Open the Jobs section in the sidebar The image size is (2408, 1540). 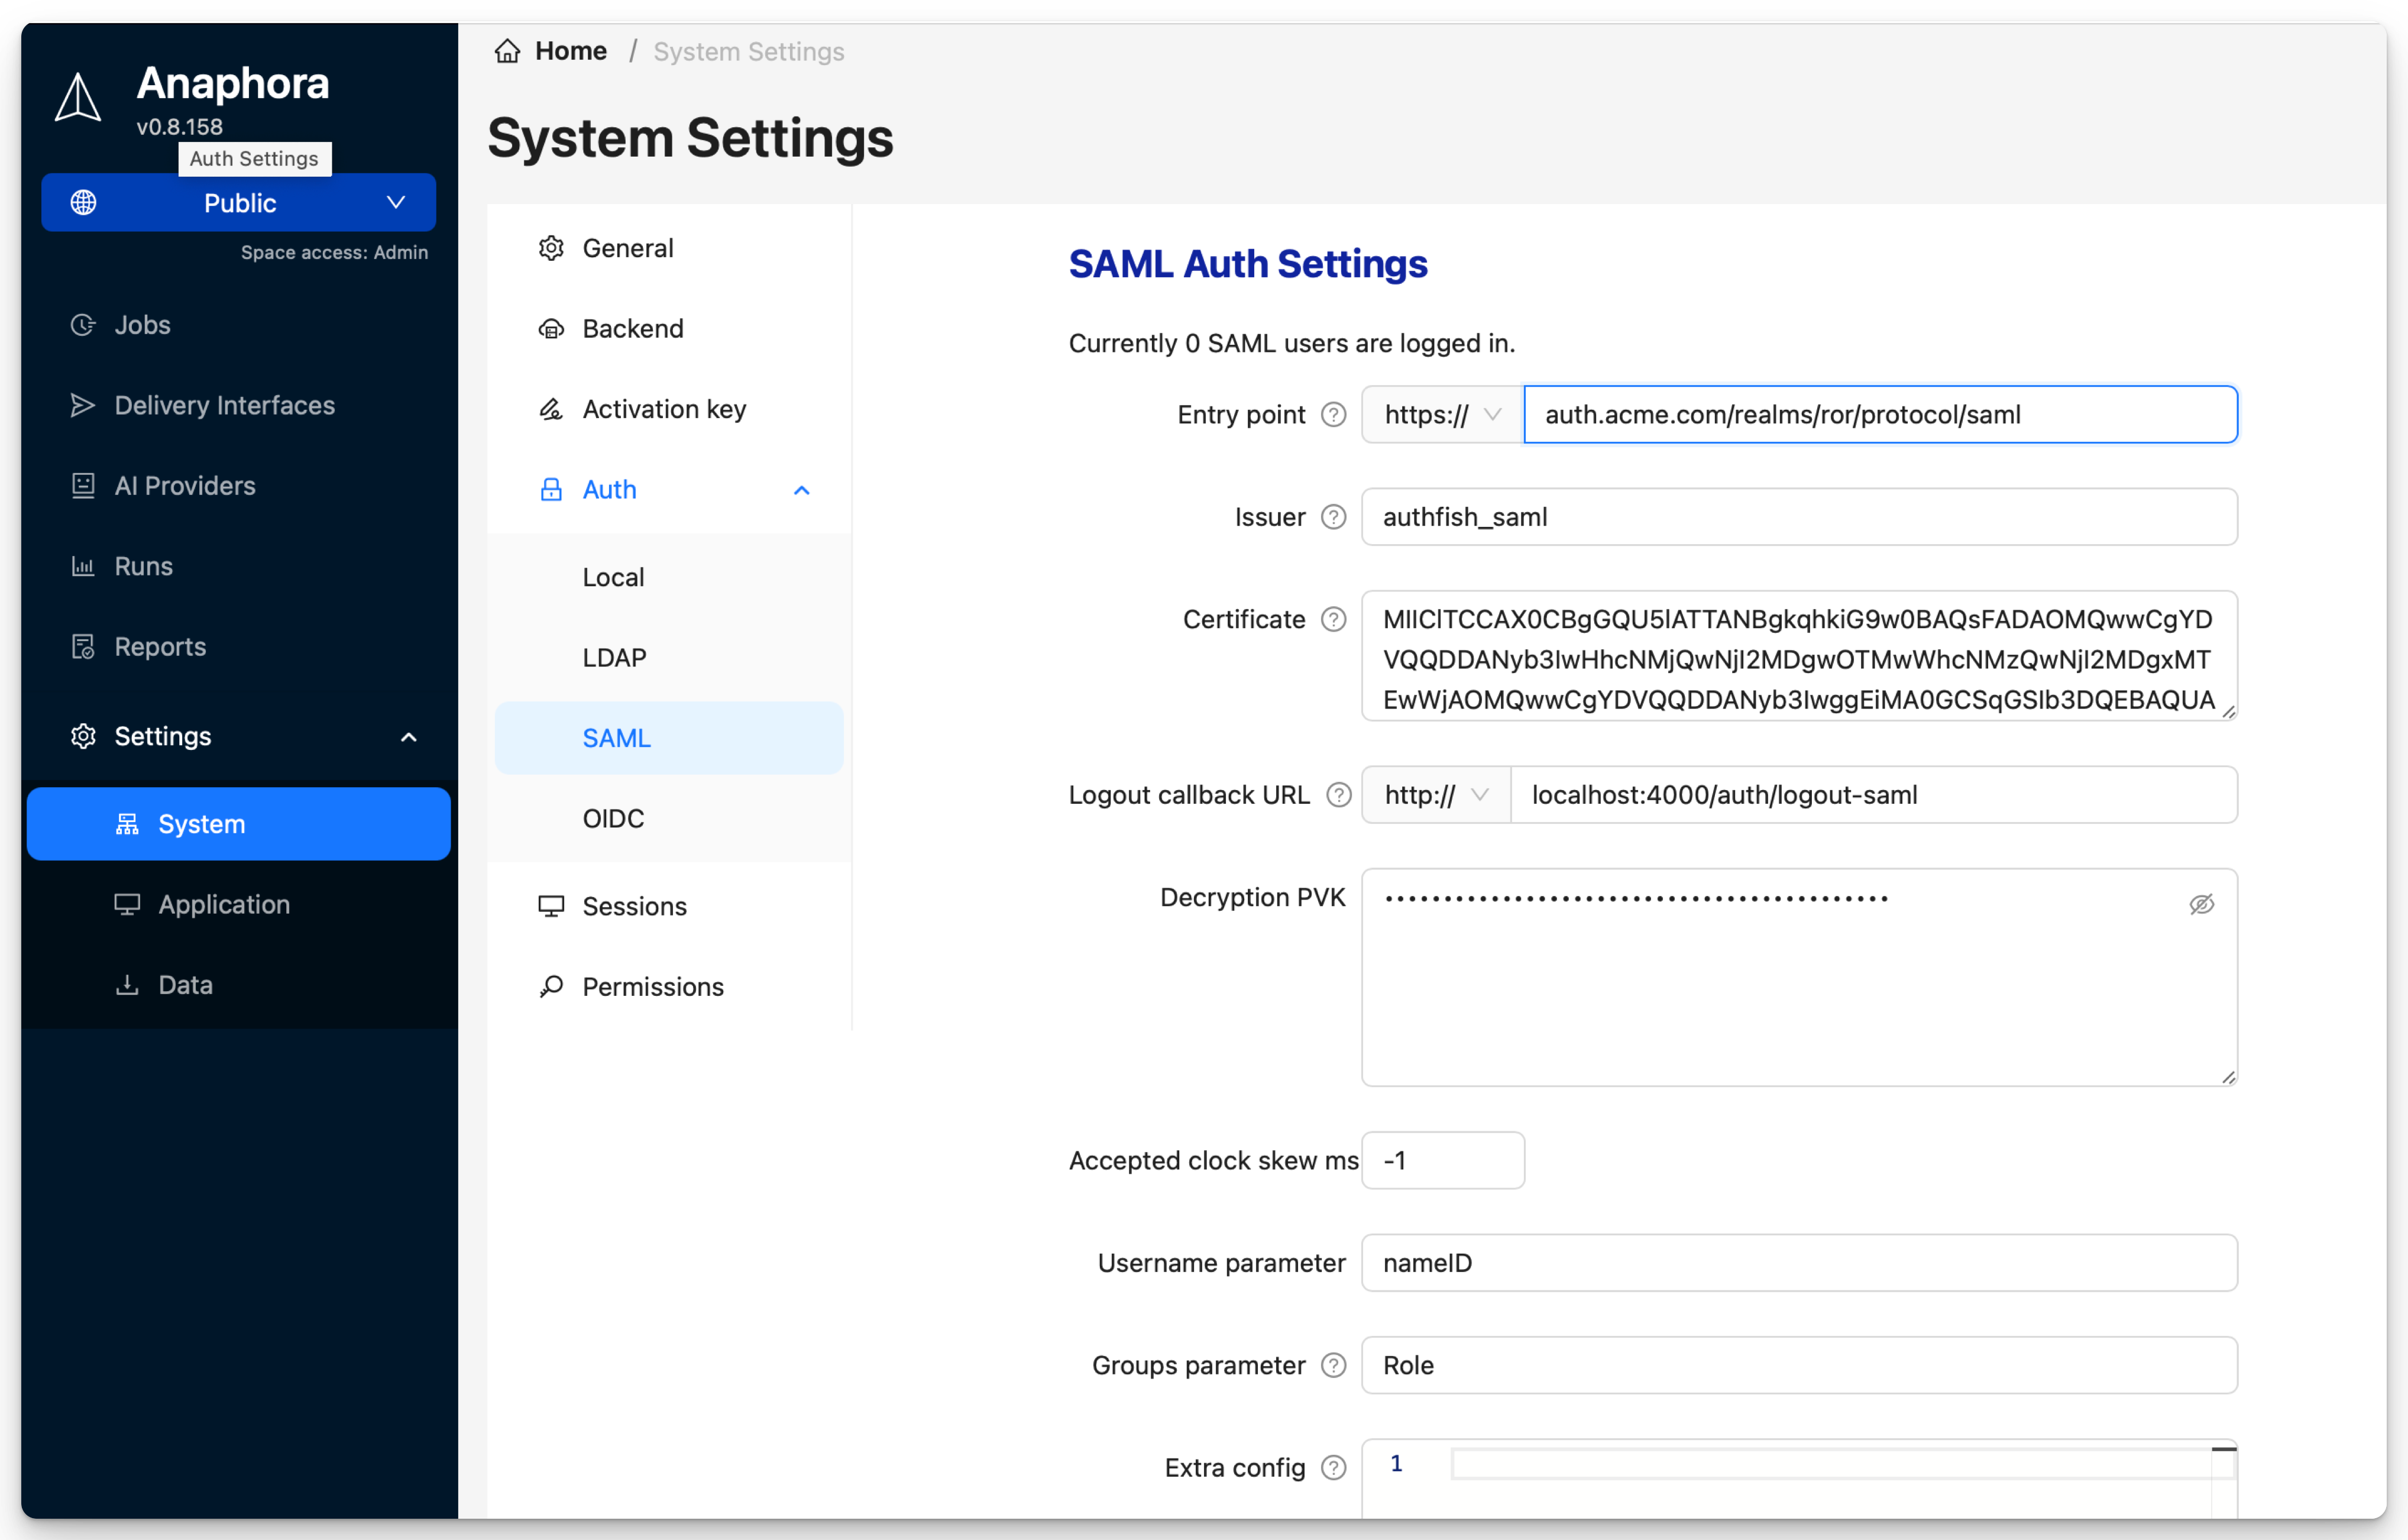click(142, 324)
